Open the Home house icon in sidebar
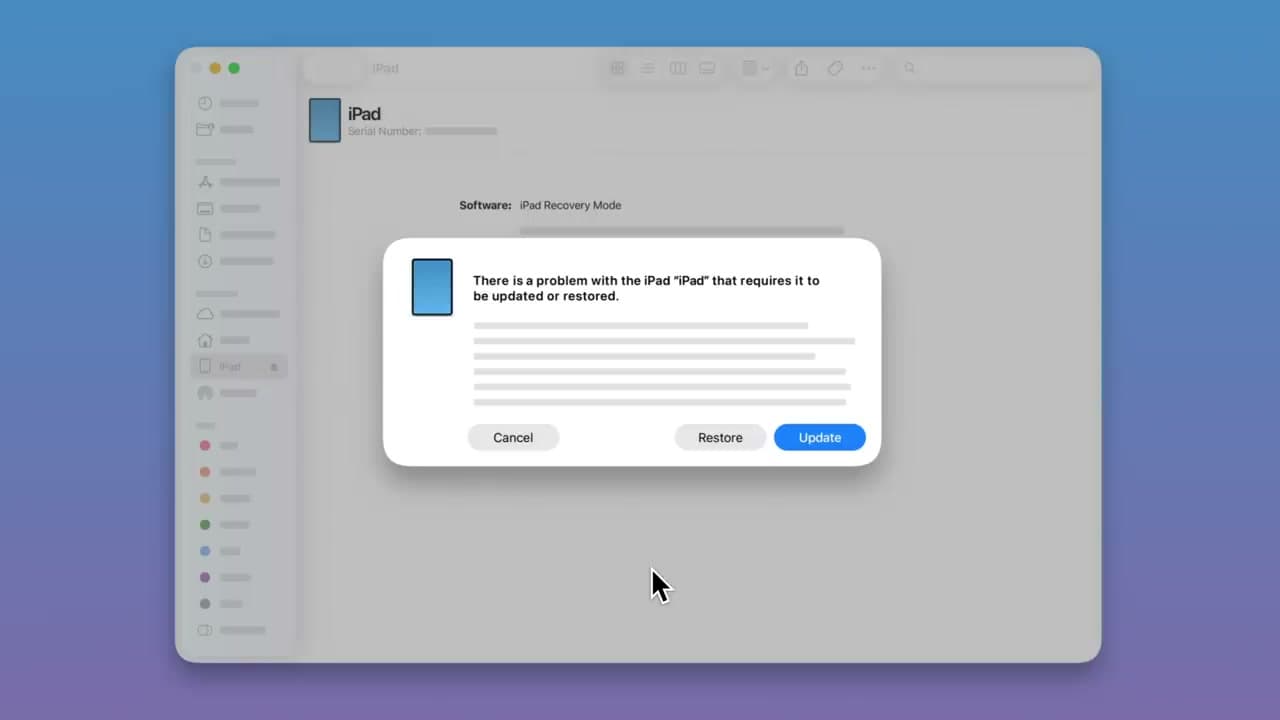1280x720 pixels. (205, 340)
